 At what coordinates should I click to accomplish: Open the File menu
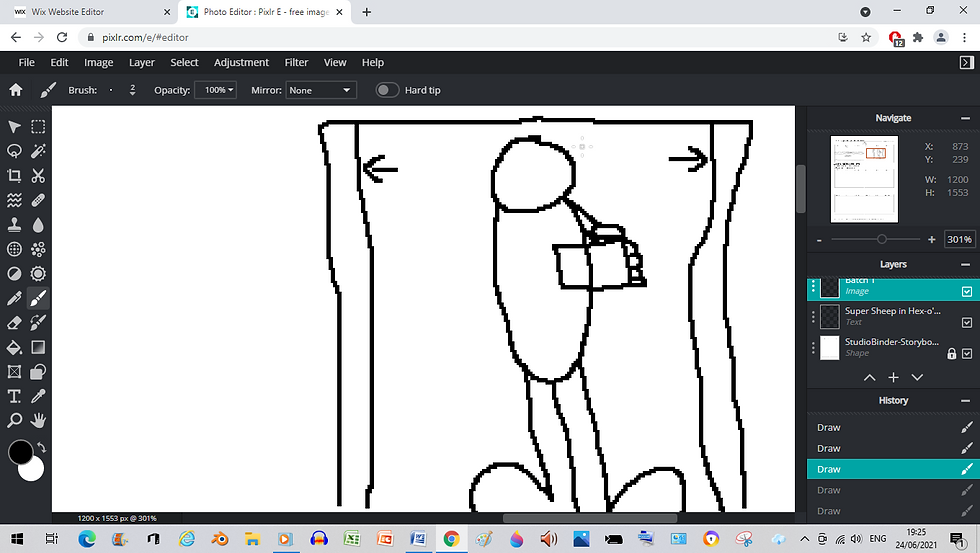[x=27, y=62]
